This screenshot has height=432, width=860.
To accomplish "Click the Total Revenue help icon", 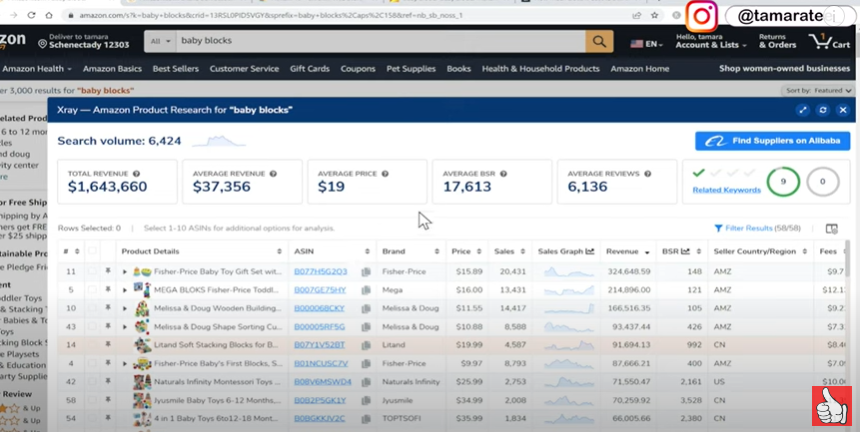I will coord(137,174).
